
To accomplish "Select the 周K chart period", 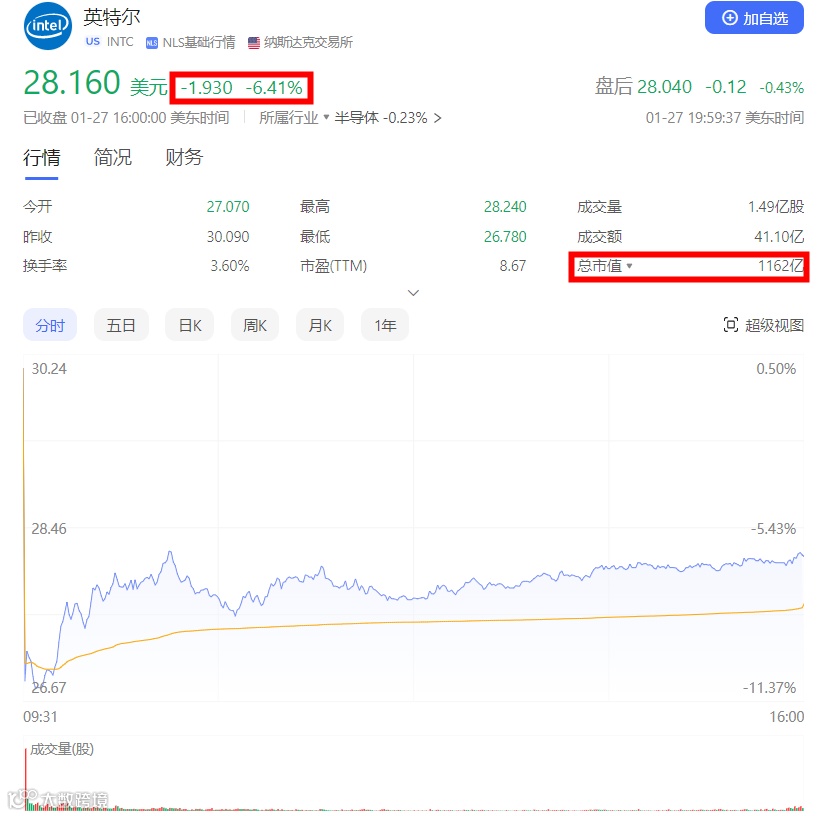I will coord(255,325).
